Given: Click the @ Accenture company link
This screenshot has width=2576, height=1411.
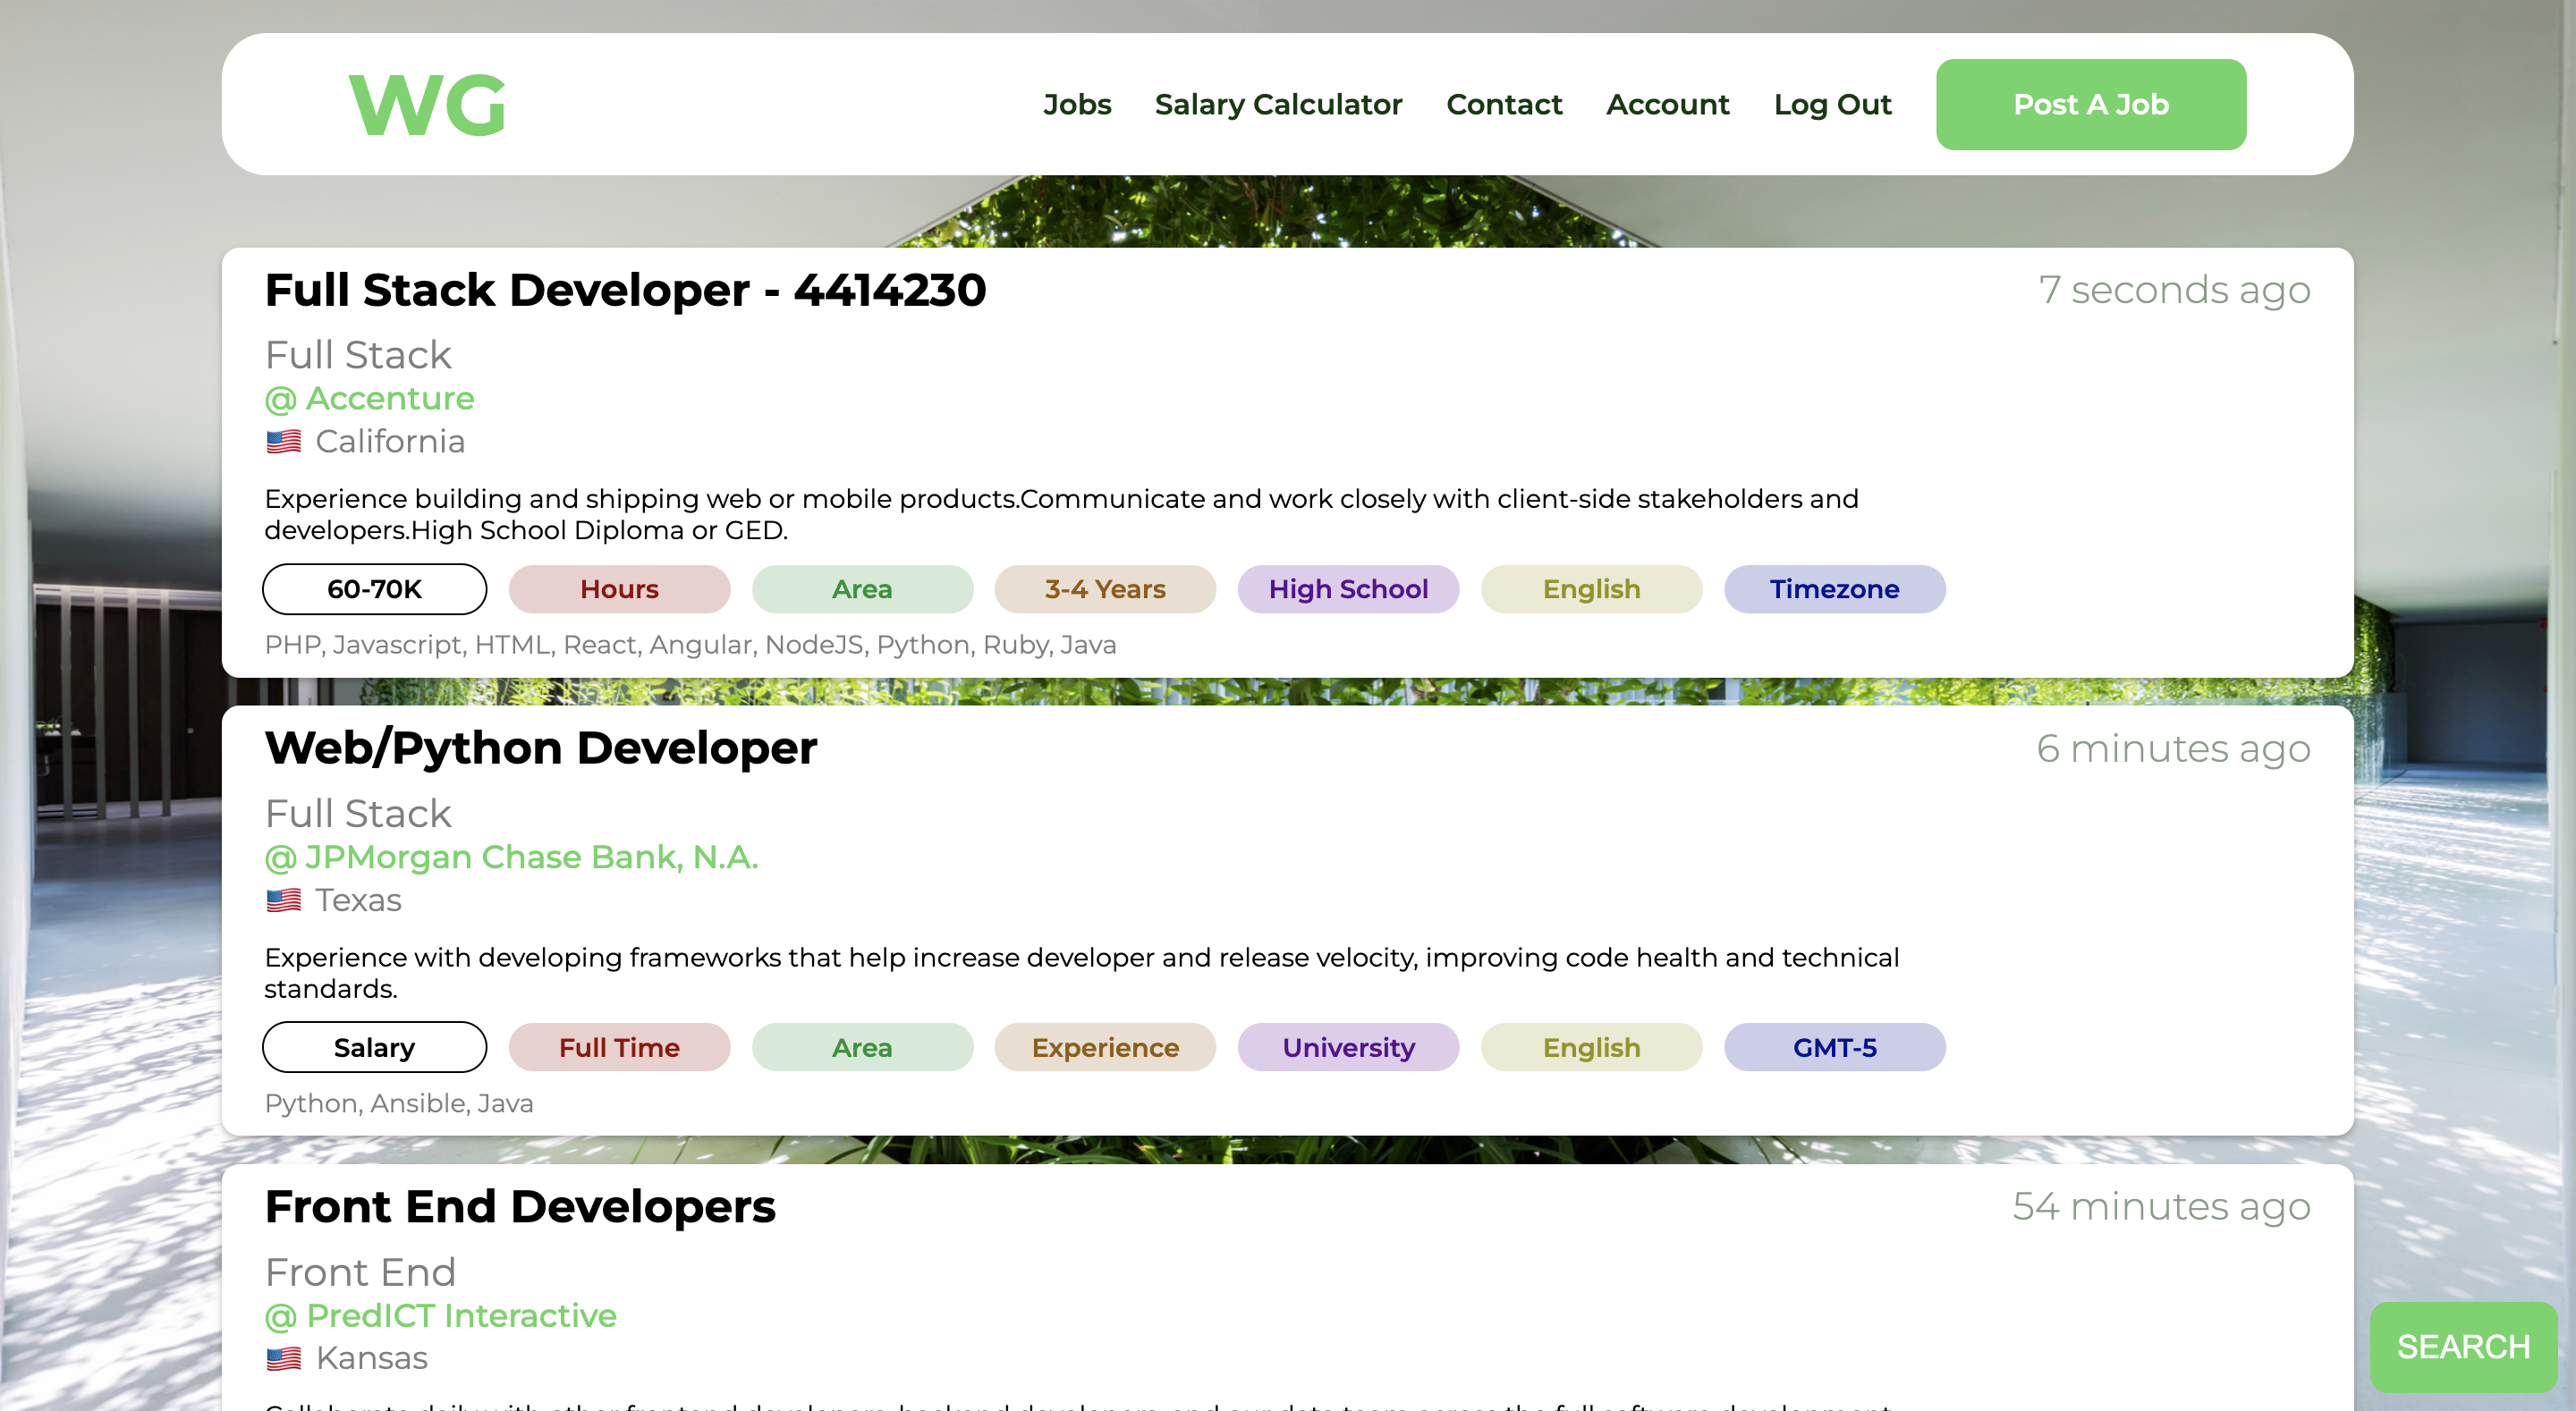Looking at the screenshot, I should (369, 398).
